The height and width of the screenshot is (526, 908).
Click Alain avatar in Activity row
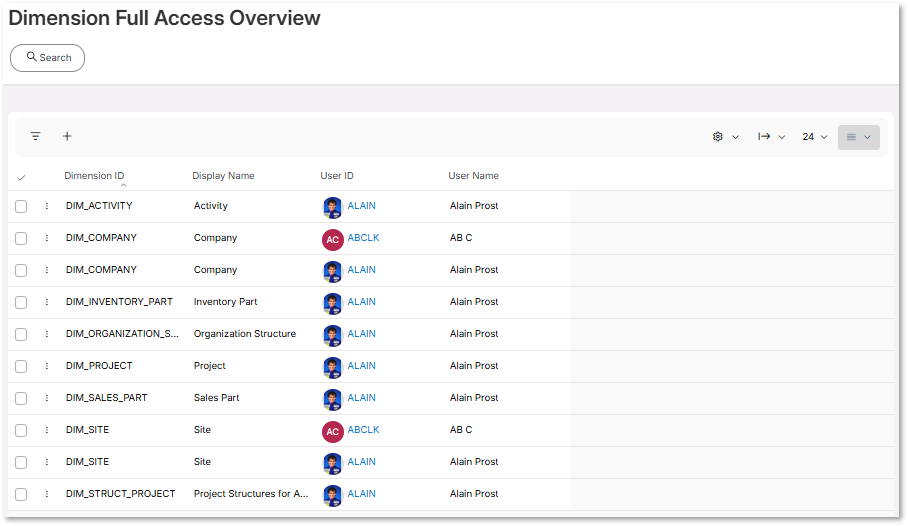click(x=332, y=207)
